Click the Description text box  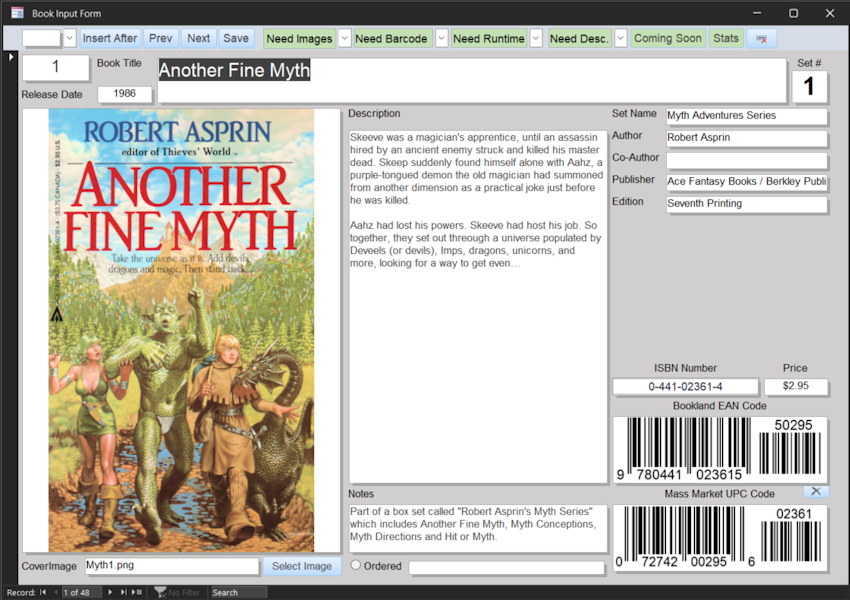478,306
